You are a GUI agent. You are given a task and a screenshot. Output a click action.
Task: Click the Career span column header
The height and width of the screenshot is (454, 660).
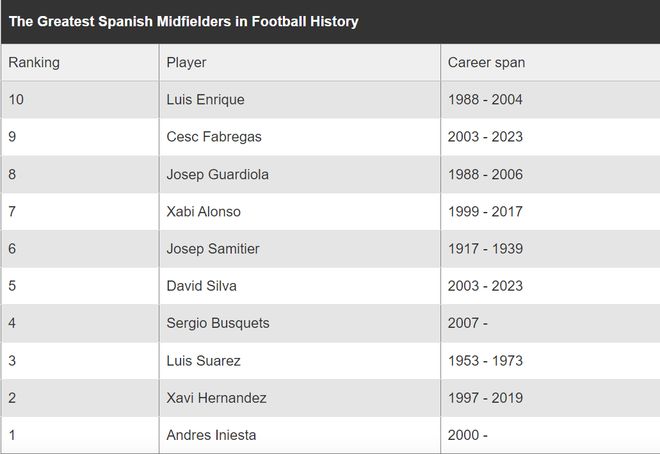click(x=486, y=62)
